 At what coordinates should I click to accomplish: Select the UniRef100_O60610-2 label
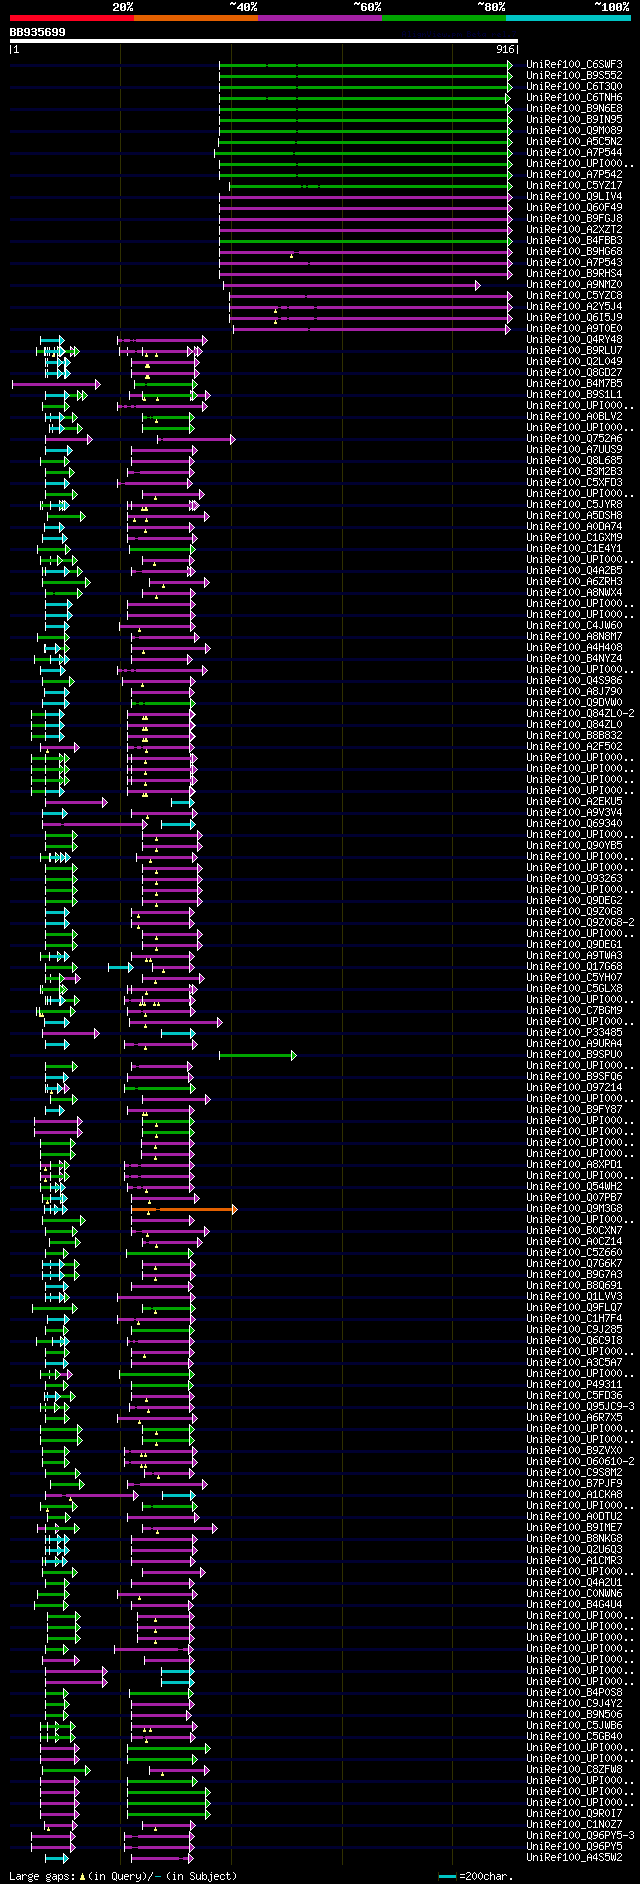click(580, 1461)
